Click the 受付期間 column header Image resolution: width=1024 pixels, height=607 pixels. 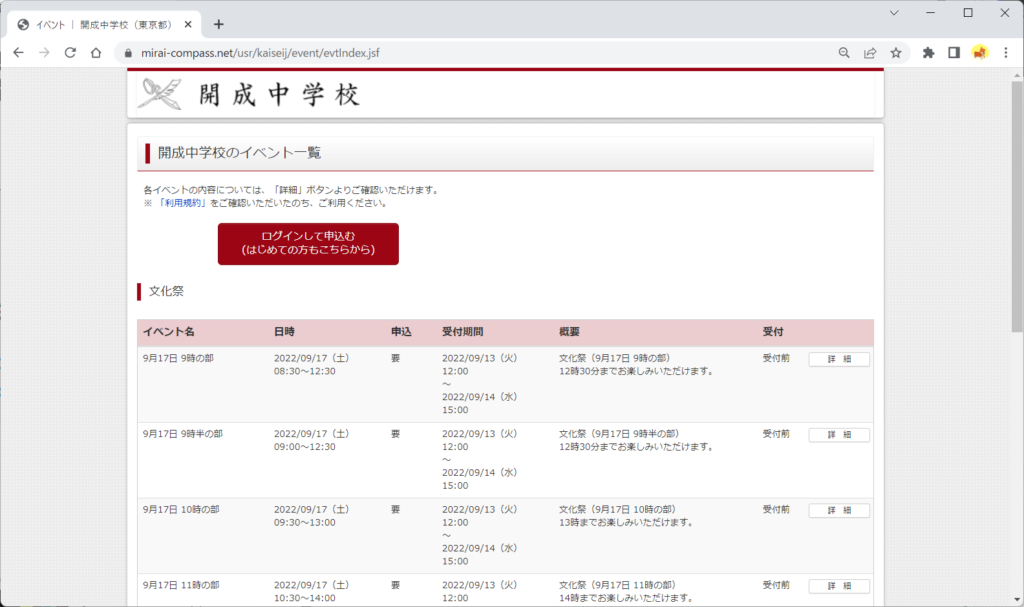pos(462,332)
